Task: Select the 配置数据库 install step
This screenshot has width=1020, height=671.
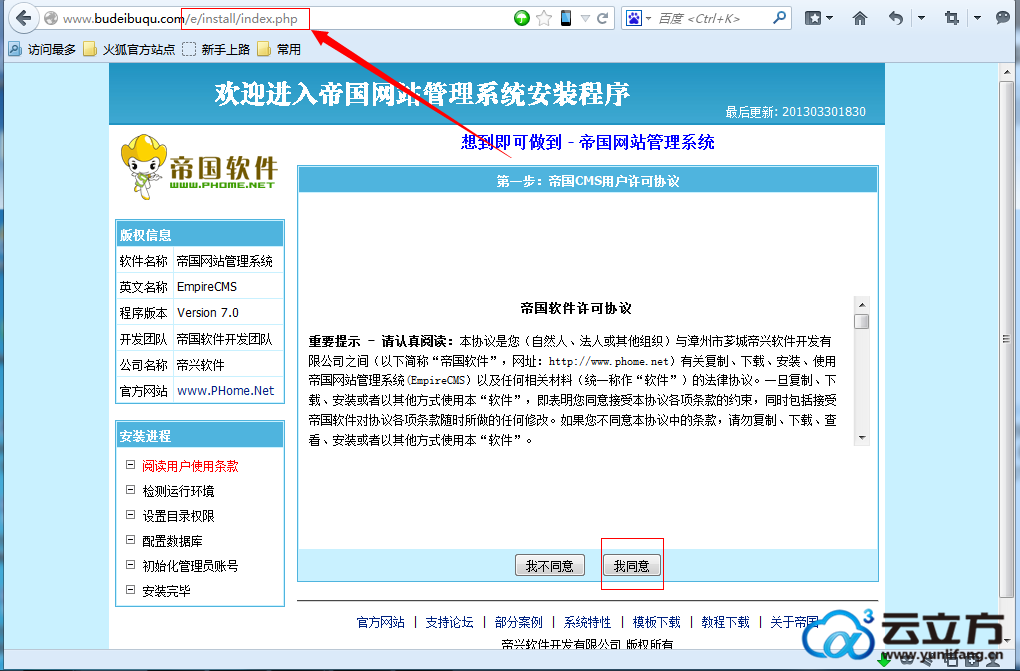Action: (172, 541)
